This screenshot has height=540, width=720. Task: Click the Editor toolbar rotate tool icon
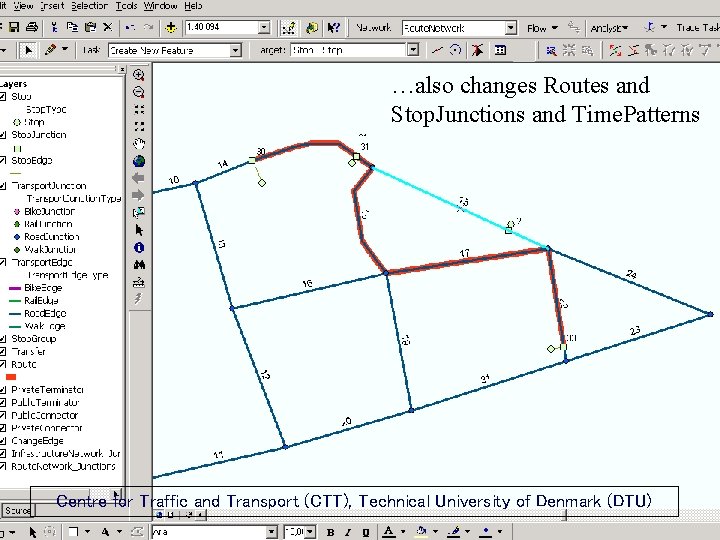click(455, 50)
